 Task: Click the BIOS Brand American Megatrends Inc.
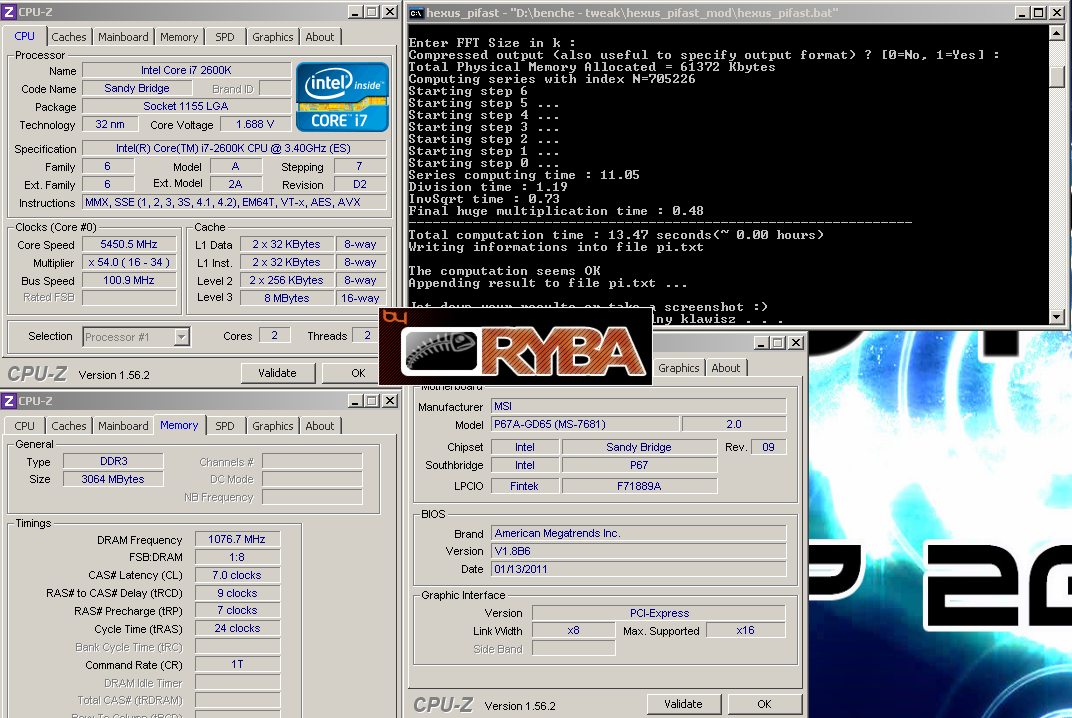click(639, 533)
